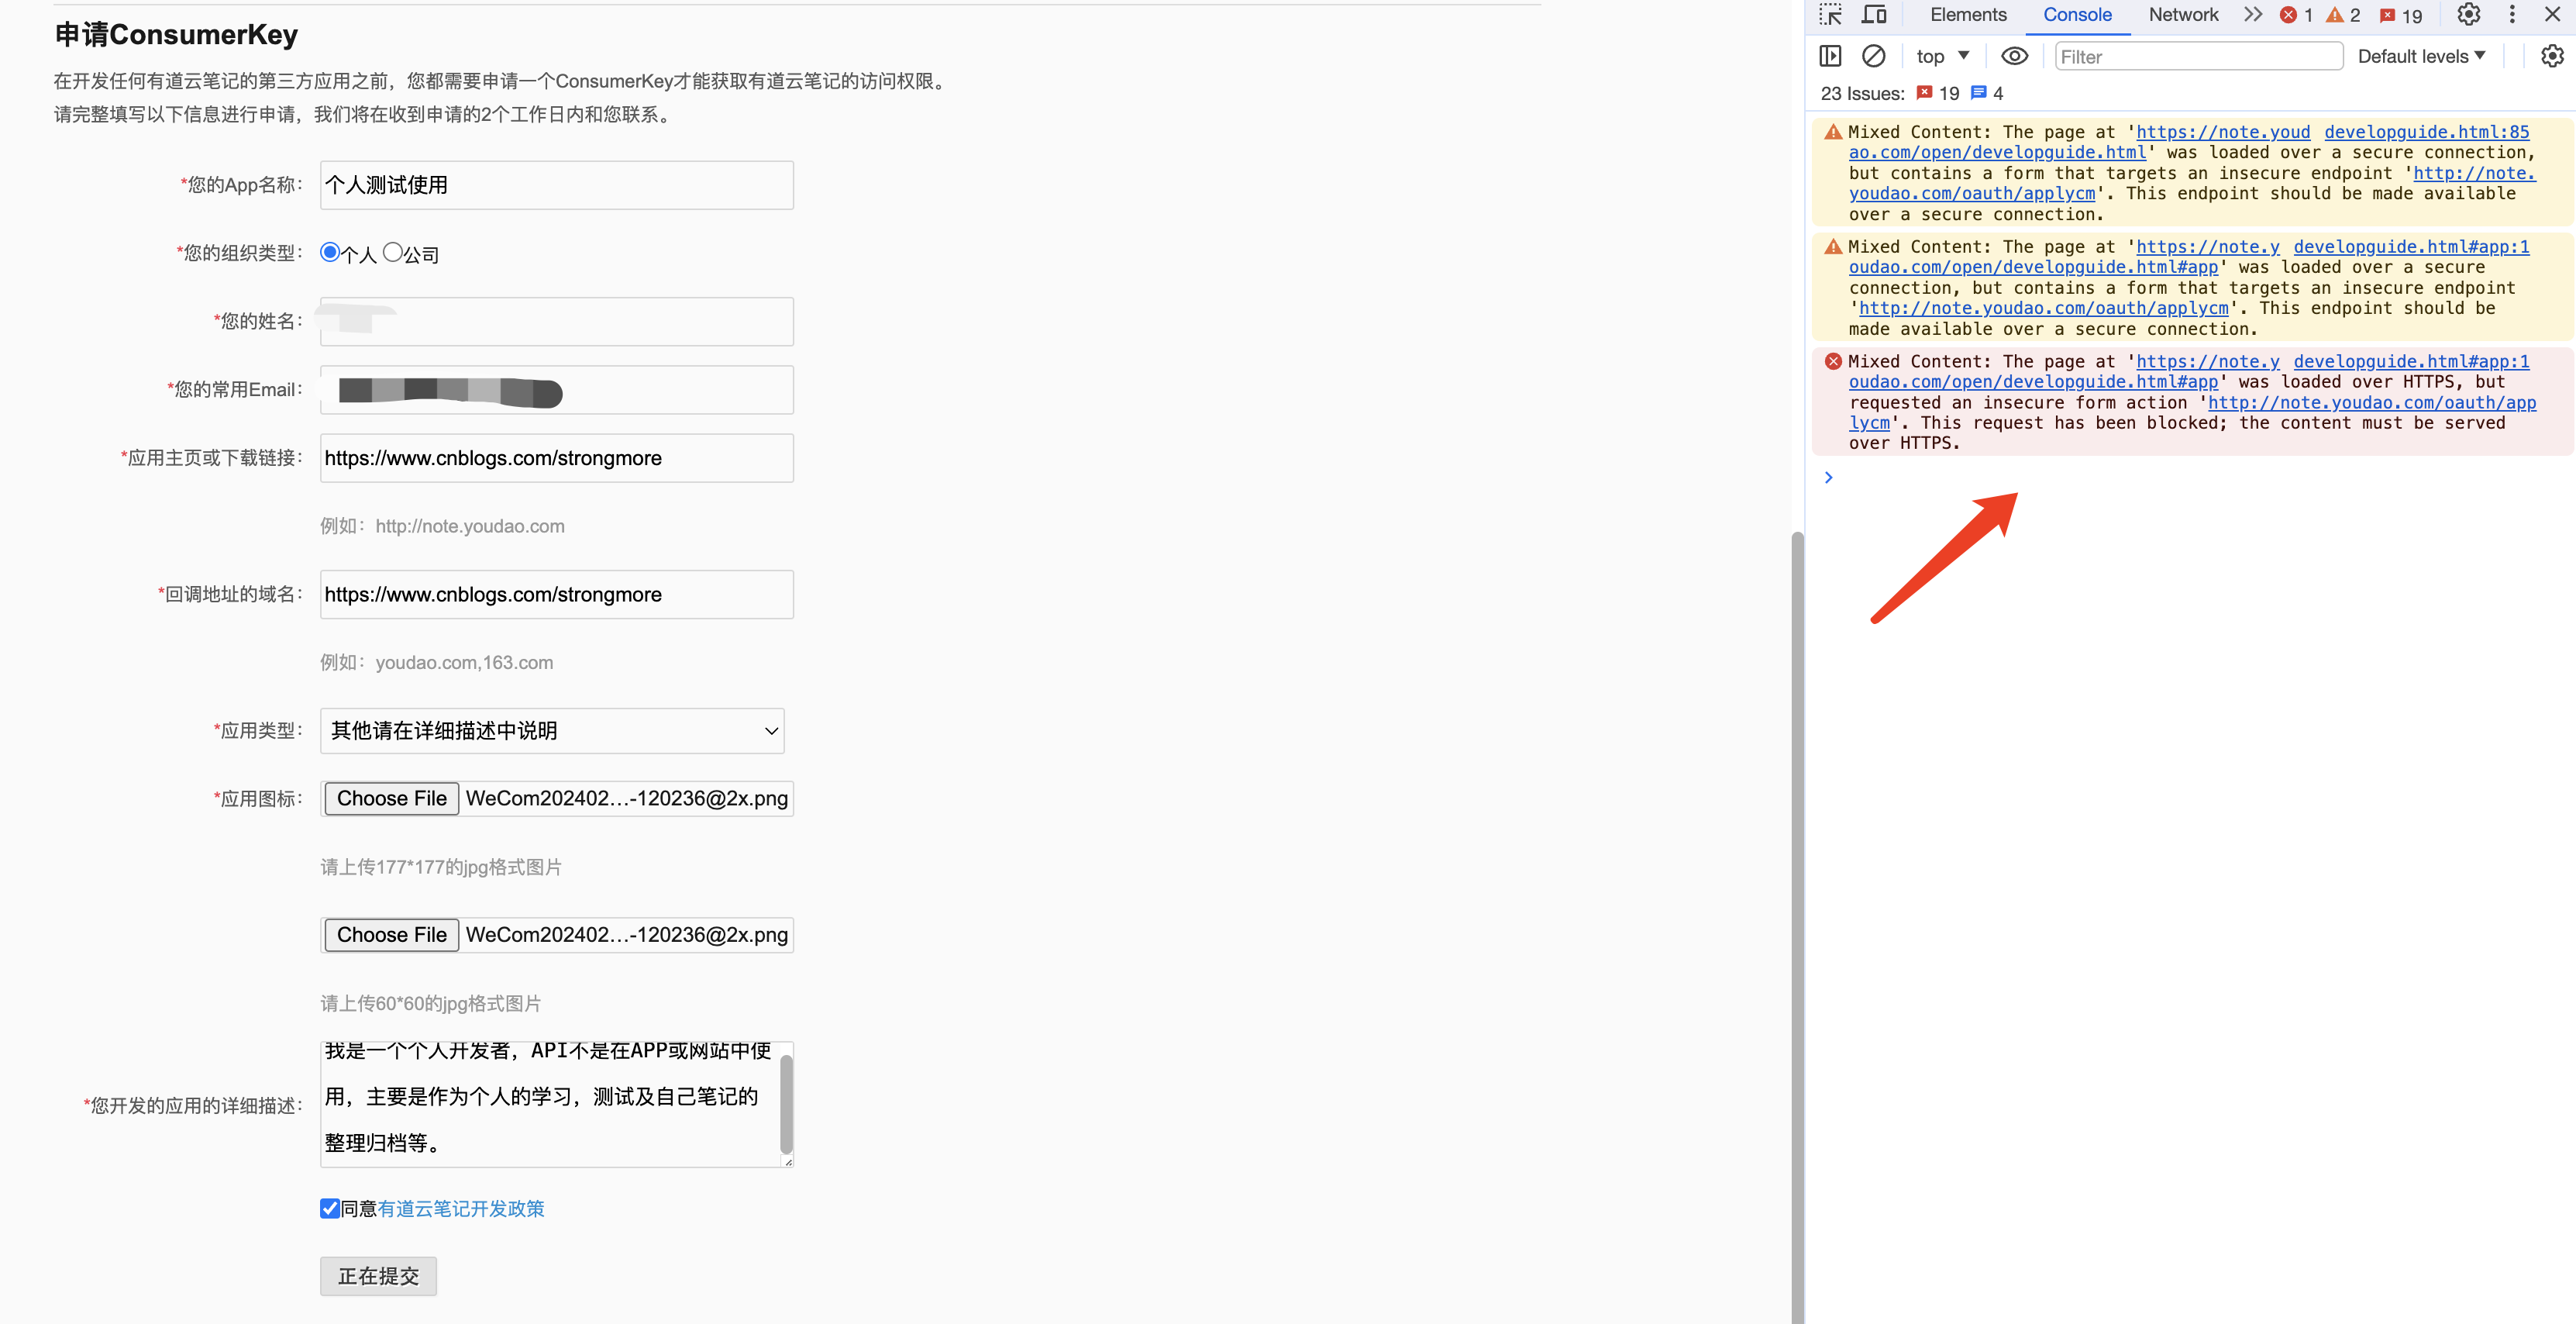Viewport: 2576px width, 1324px height.
Task: Open the 应用类型 dropdown
Action: pos(552,731)
